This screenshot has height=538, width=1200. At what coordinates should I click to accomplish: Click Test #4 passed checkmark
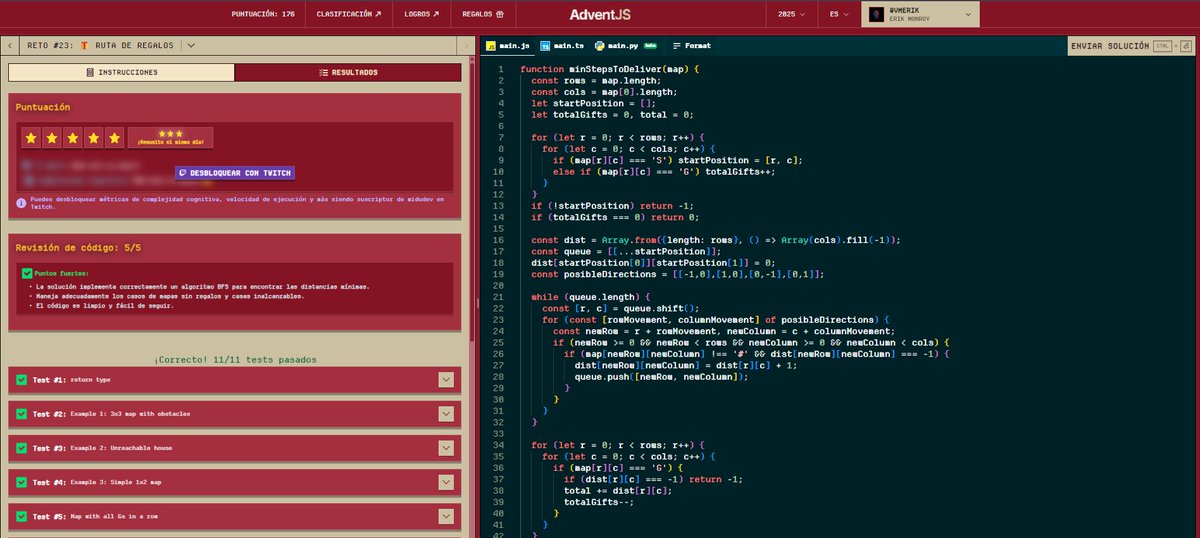pyautogui.click(x=20, y=483)
